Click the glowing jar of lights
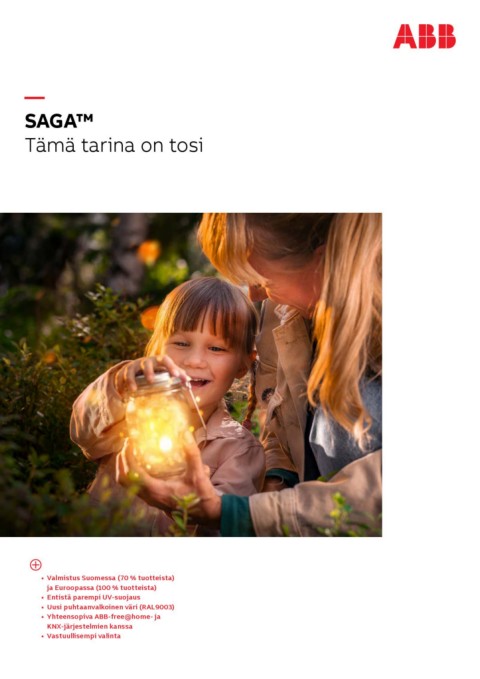The image size is (480, 679). click(159, 428)
